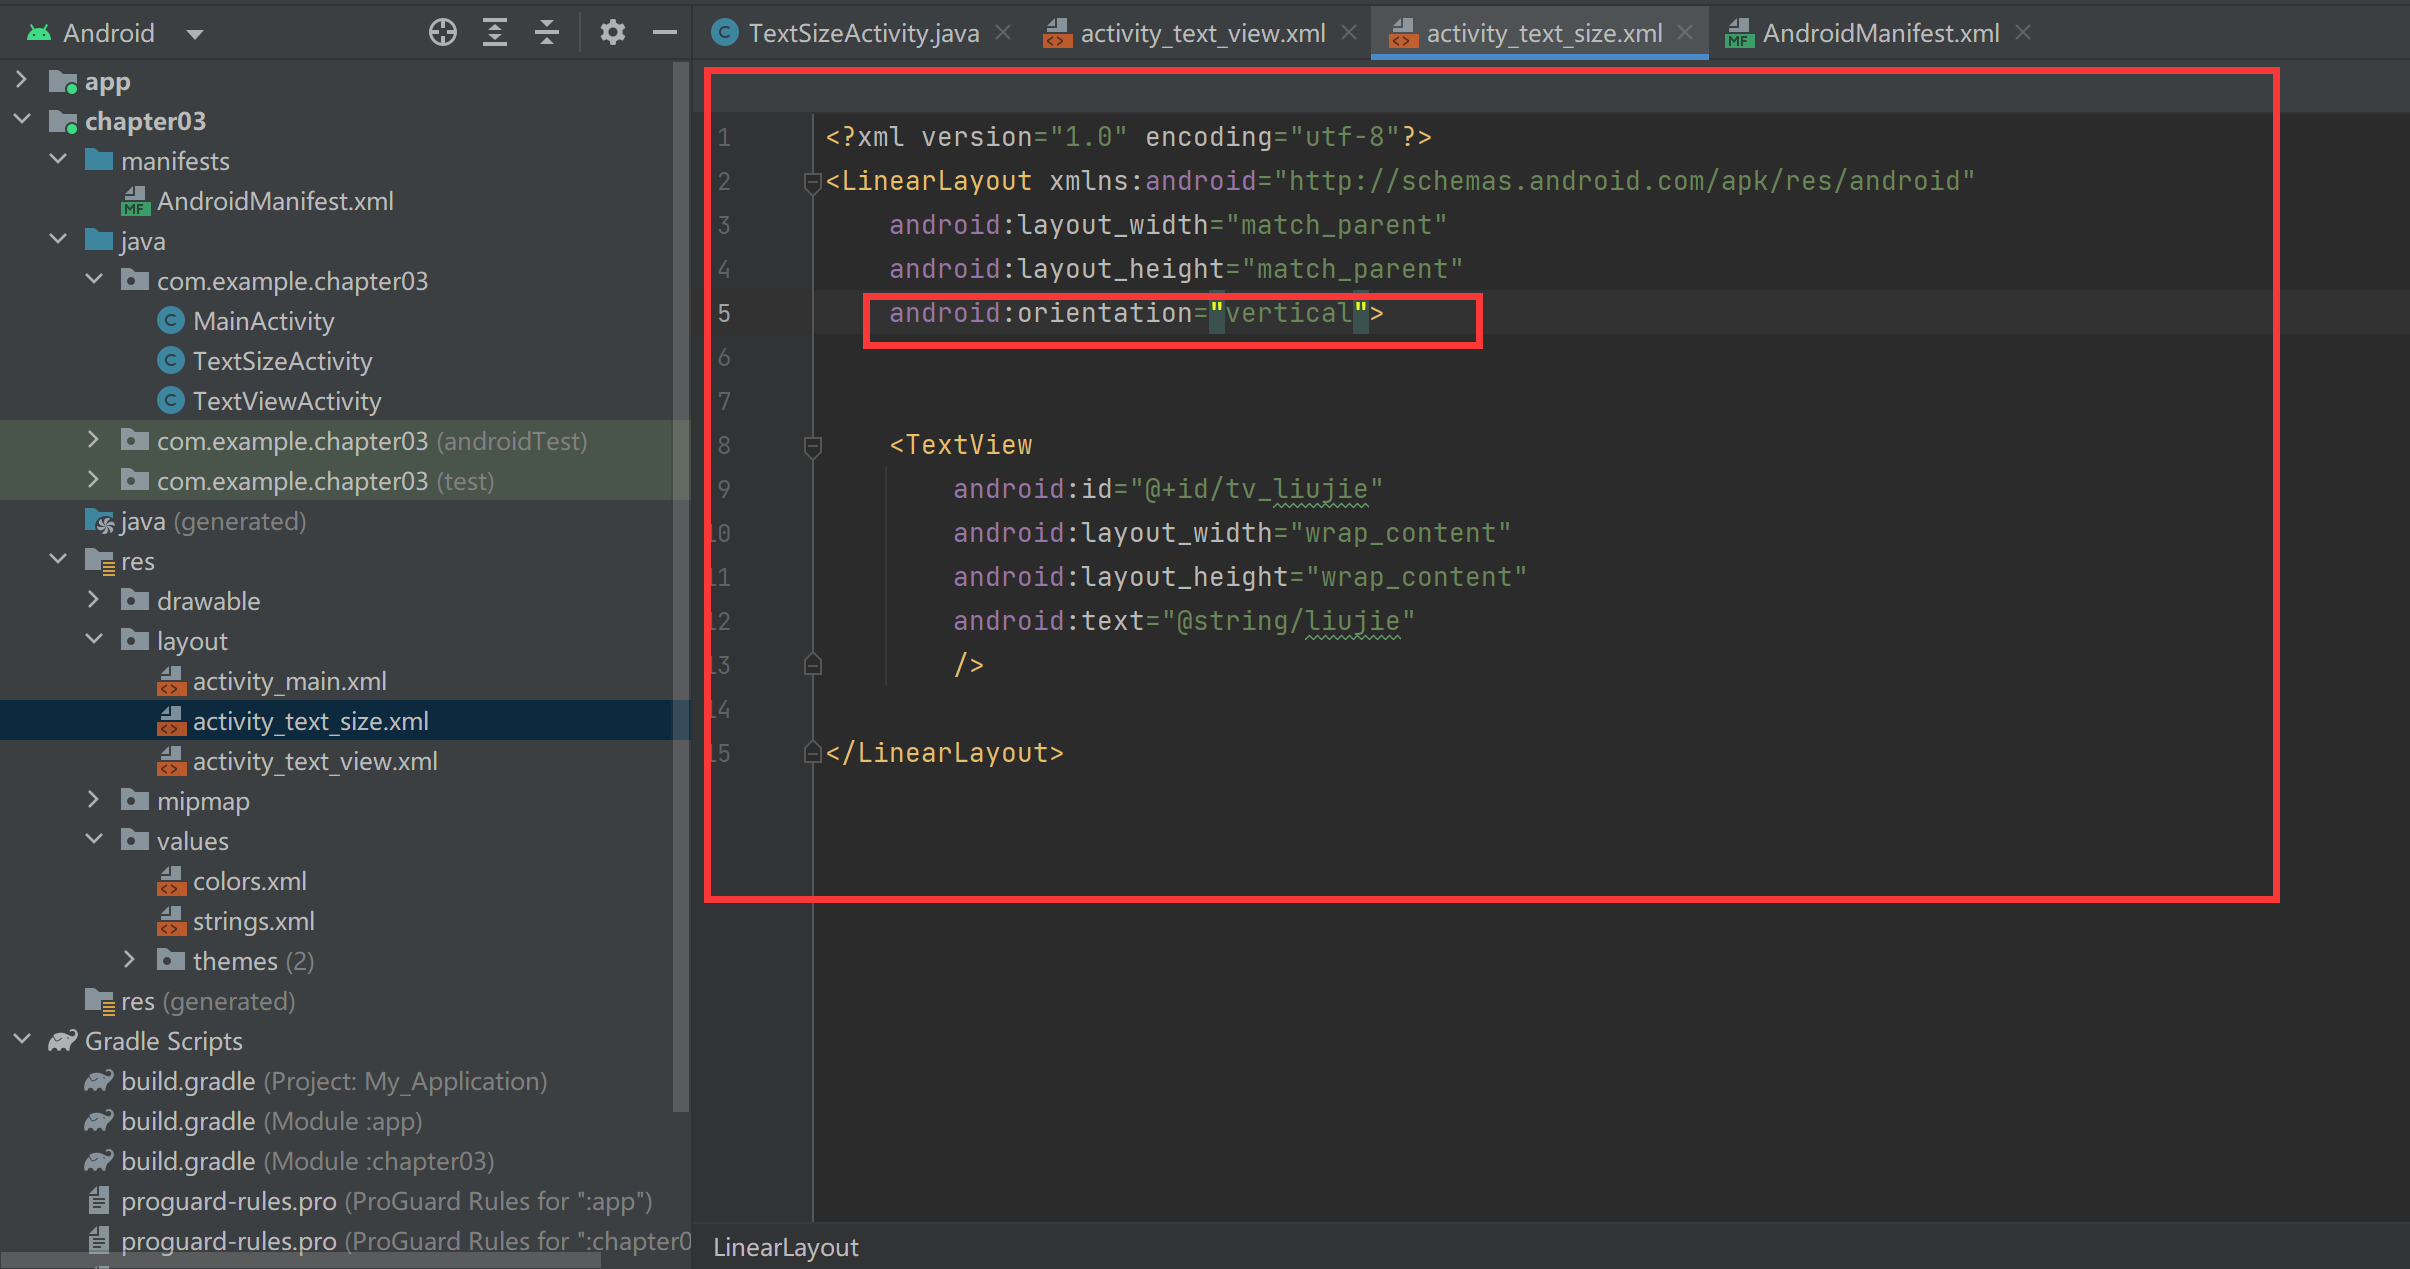Open the MainActivity class
The width and height of the screenshot is (2410, 1269).
[263, 321]
